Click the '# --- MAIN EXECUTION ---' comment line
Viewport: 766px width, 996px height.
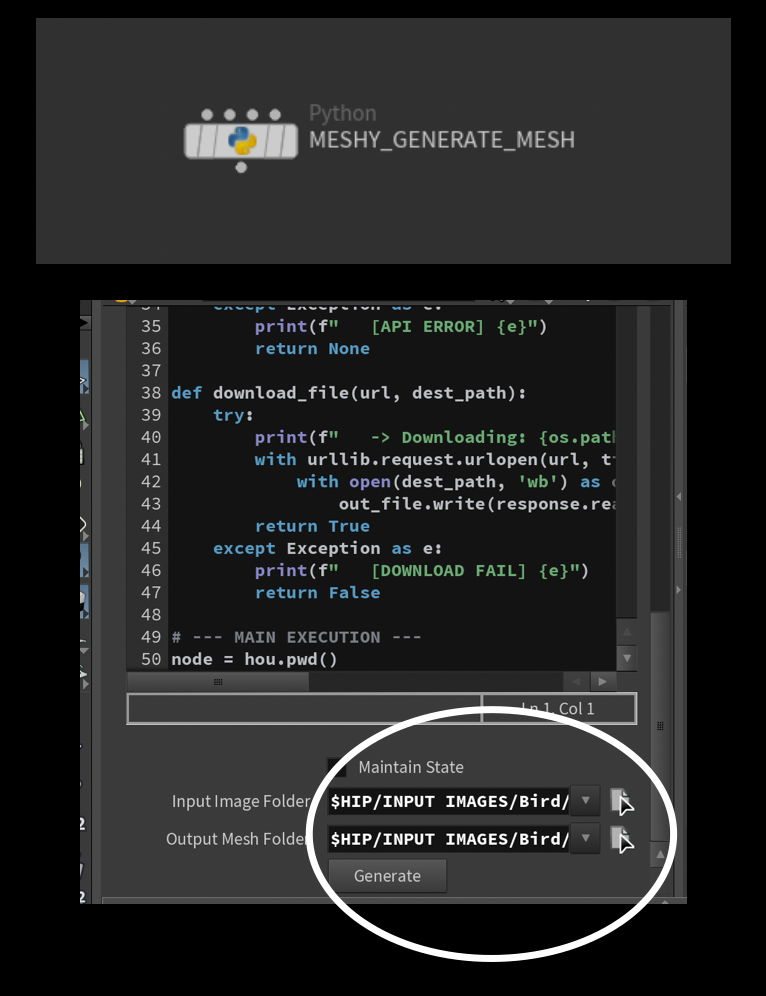(296, 637)
